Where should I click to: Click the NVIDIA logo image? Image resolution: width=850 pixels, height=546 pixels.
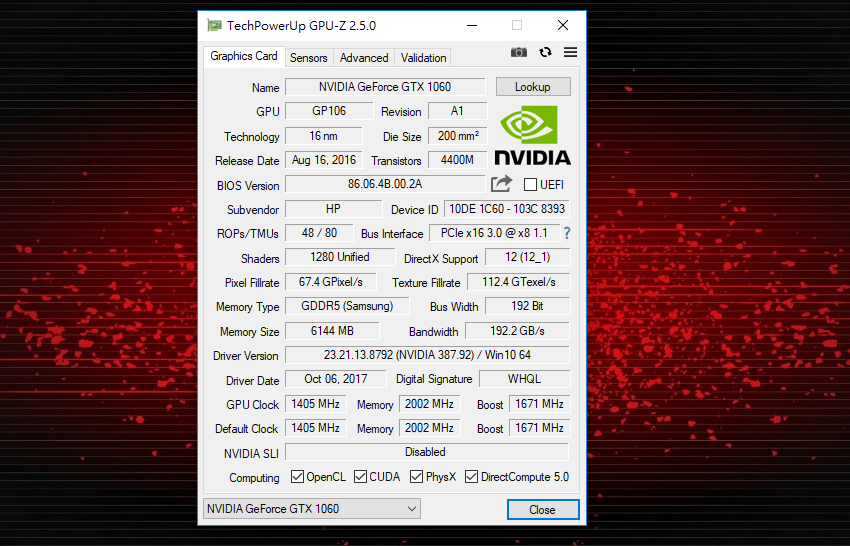point(533,135)
